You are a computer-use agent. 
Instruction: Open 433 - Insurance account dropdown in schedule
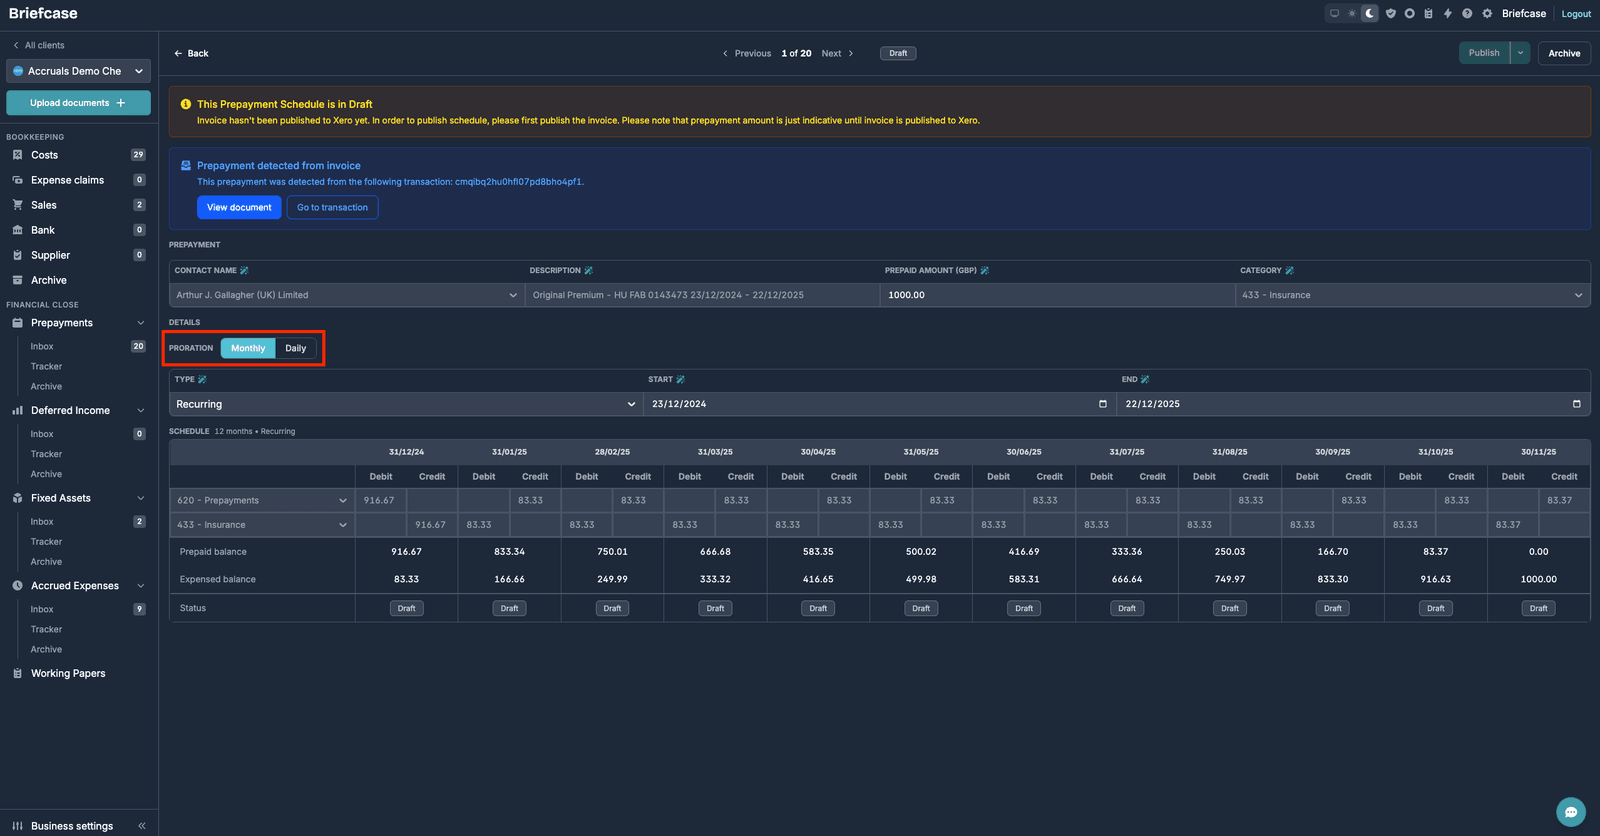click(262, 525)
